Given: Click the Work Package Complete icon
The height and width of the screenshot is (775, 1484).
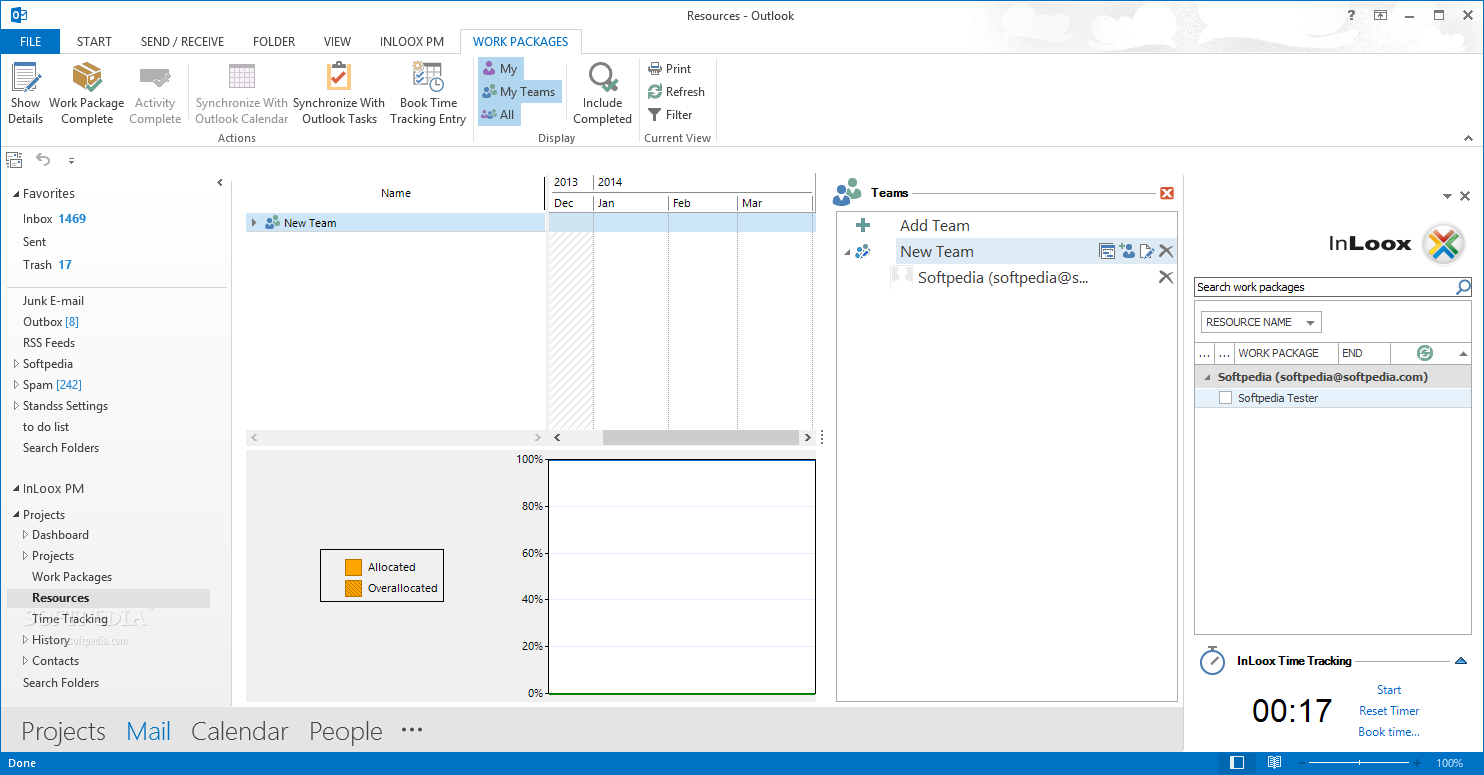Looking at the screenshot, I should coord(87,77).
